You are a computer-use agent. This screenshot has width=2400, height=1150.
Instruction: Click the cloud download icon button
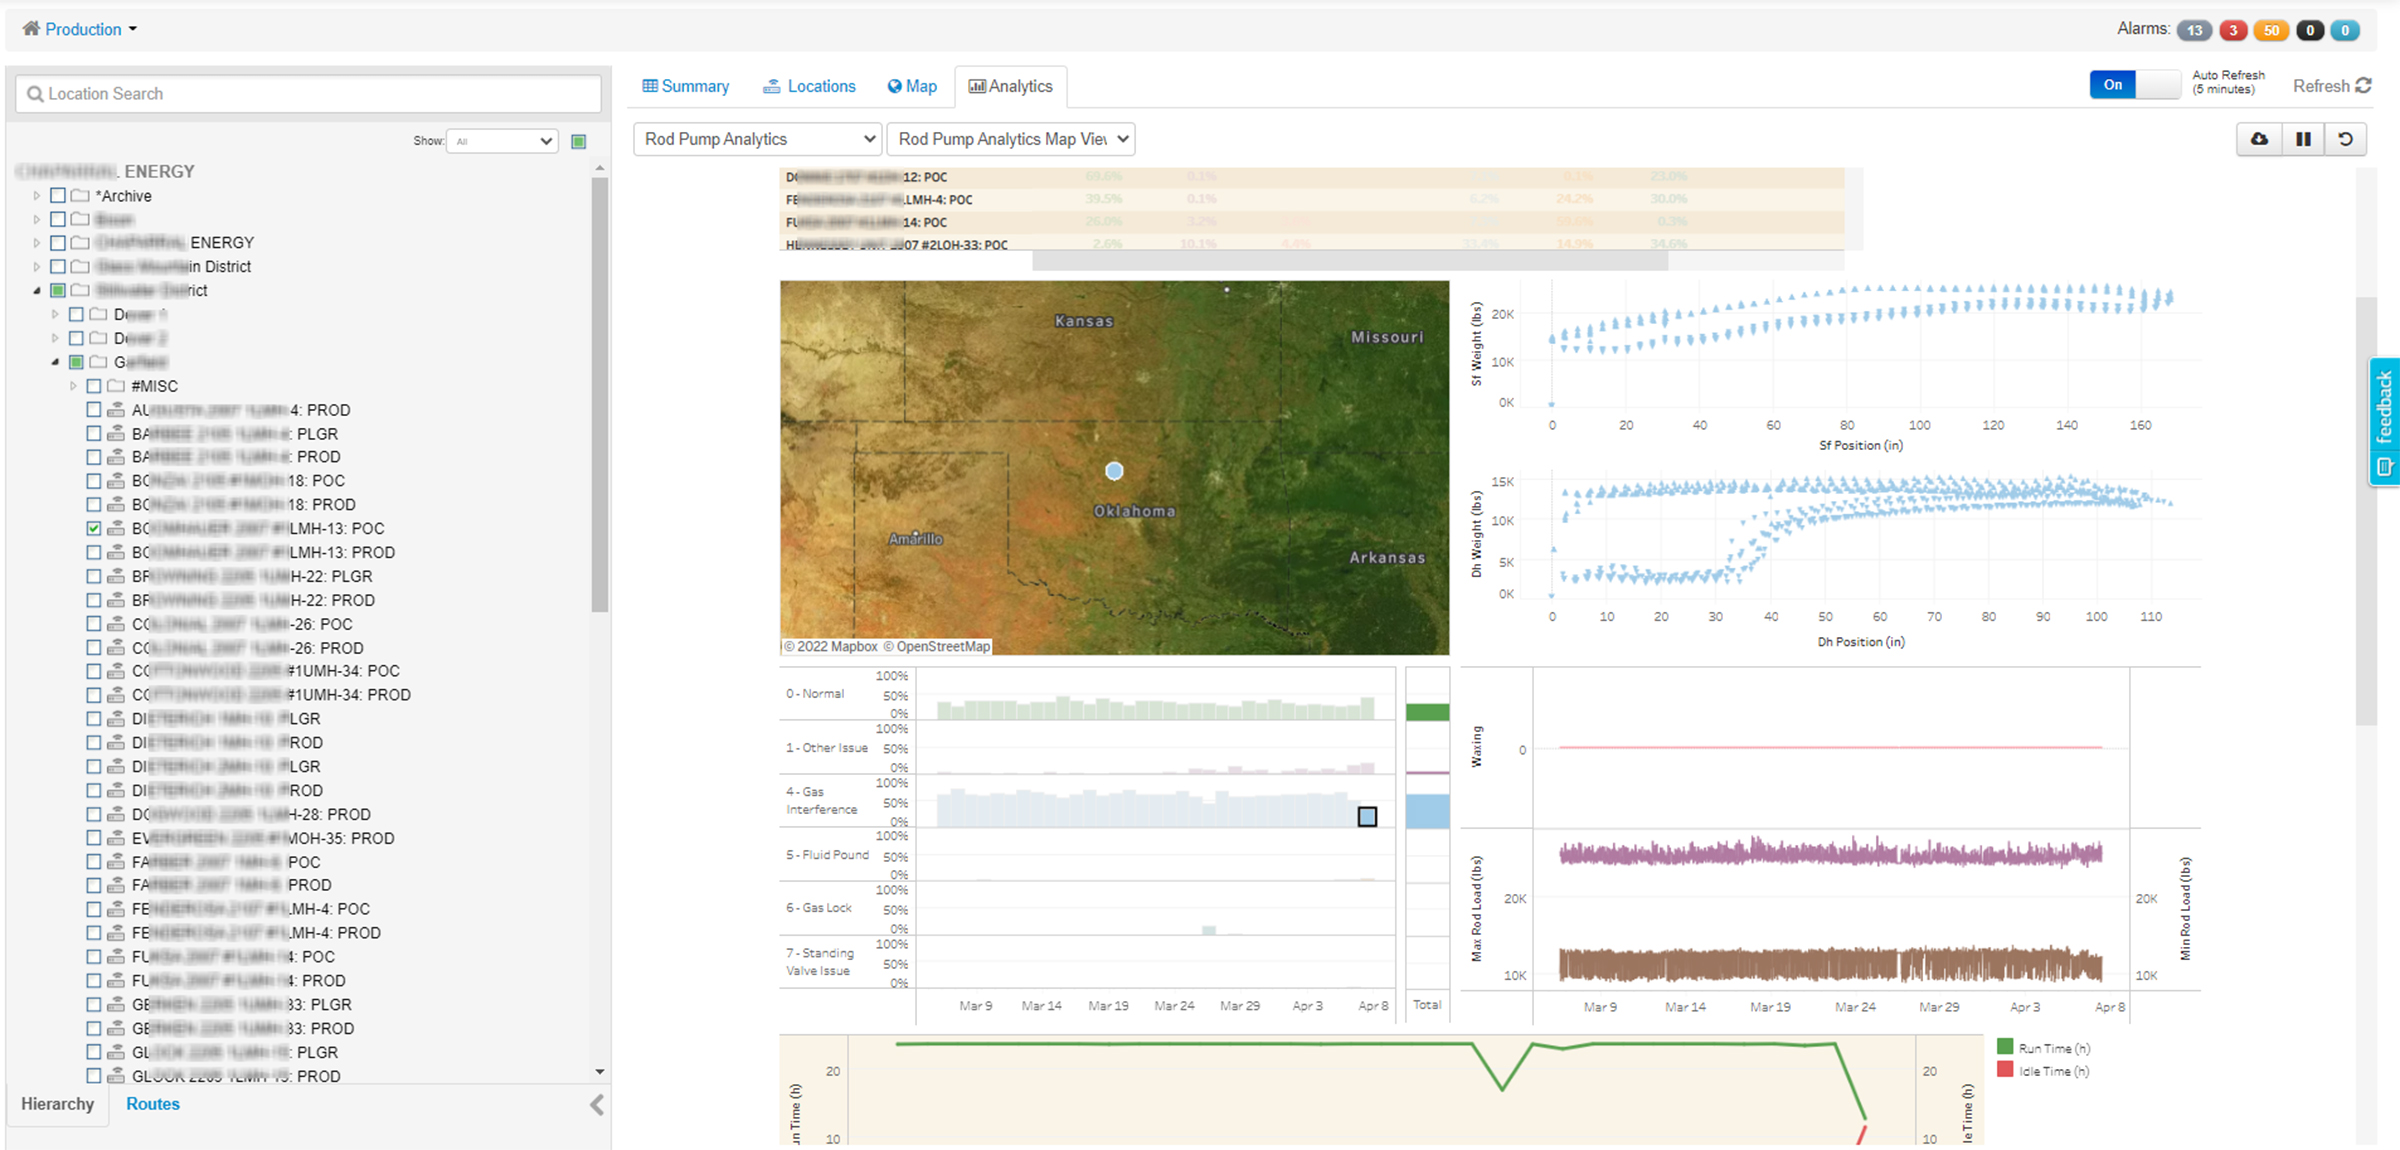click(2259, 139)
